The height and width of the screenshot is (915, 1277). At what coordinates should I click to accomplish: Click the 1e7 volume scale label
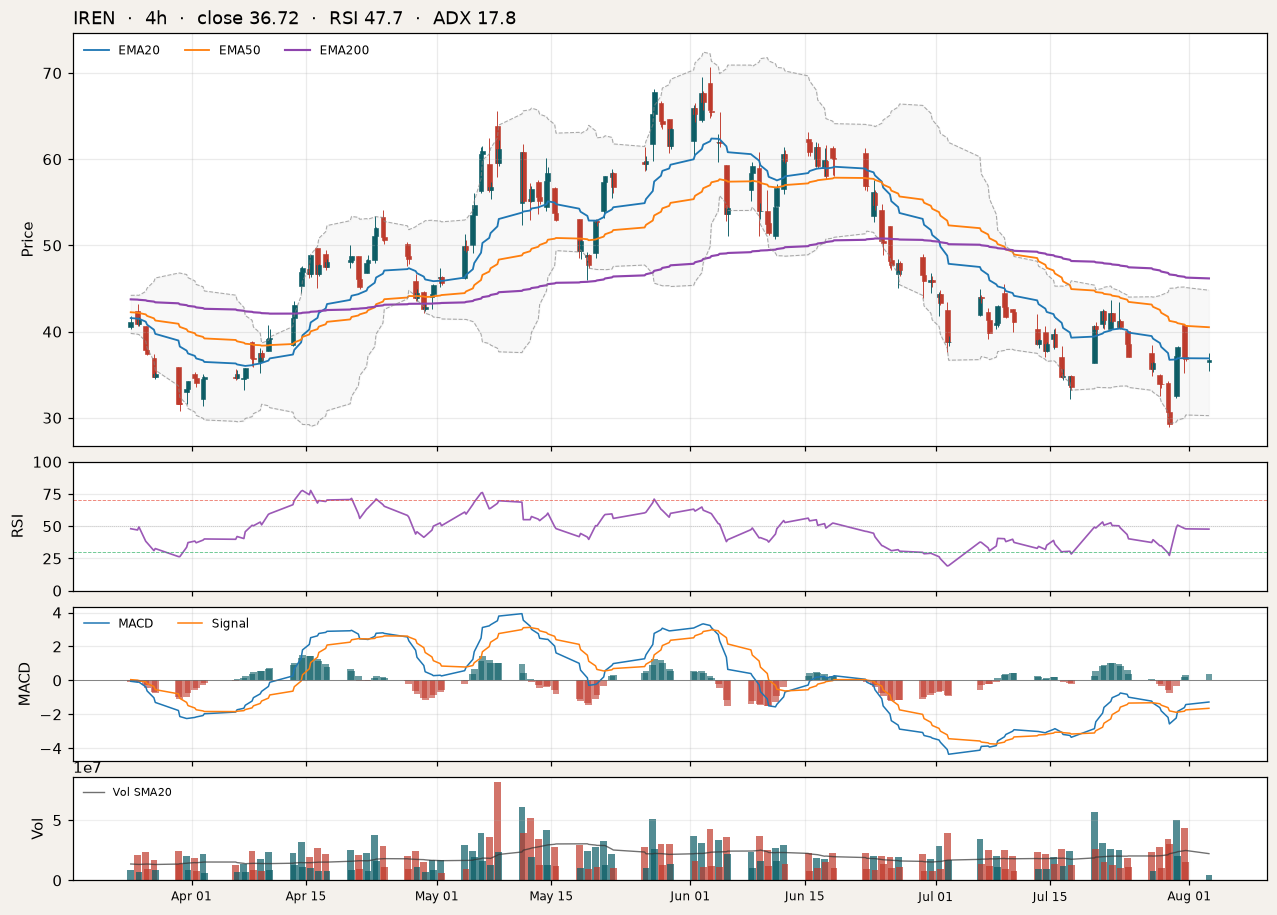(86, 768)
